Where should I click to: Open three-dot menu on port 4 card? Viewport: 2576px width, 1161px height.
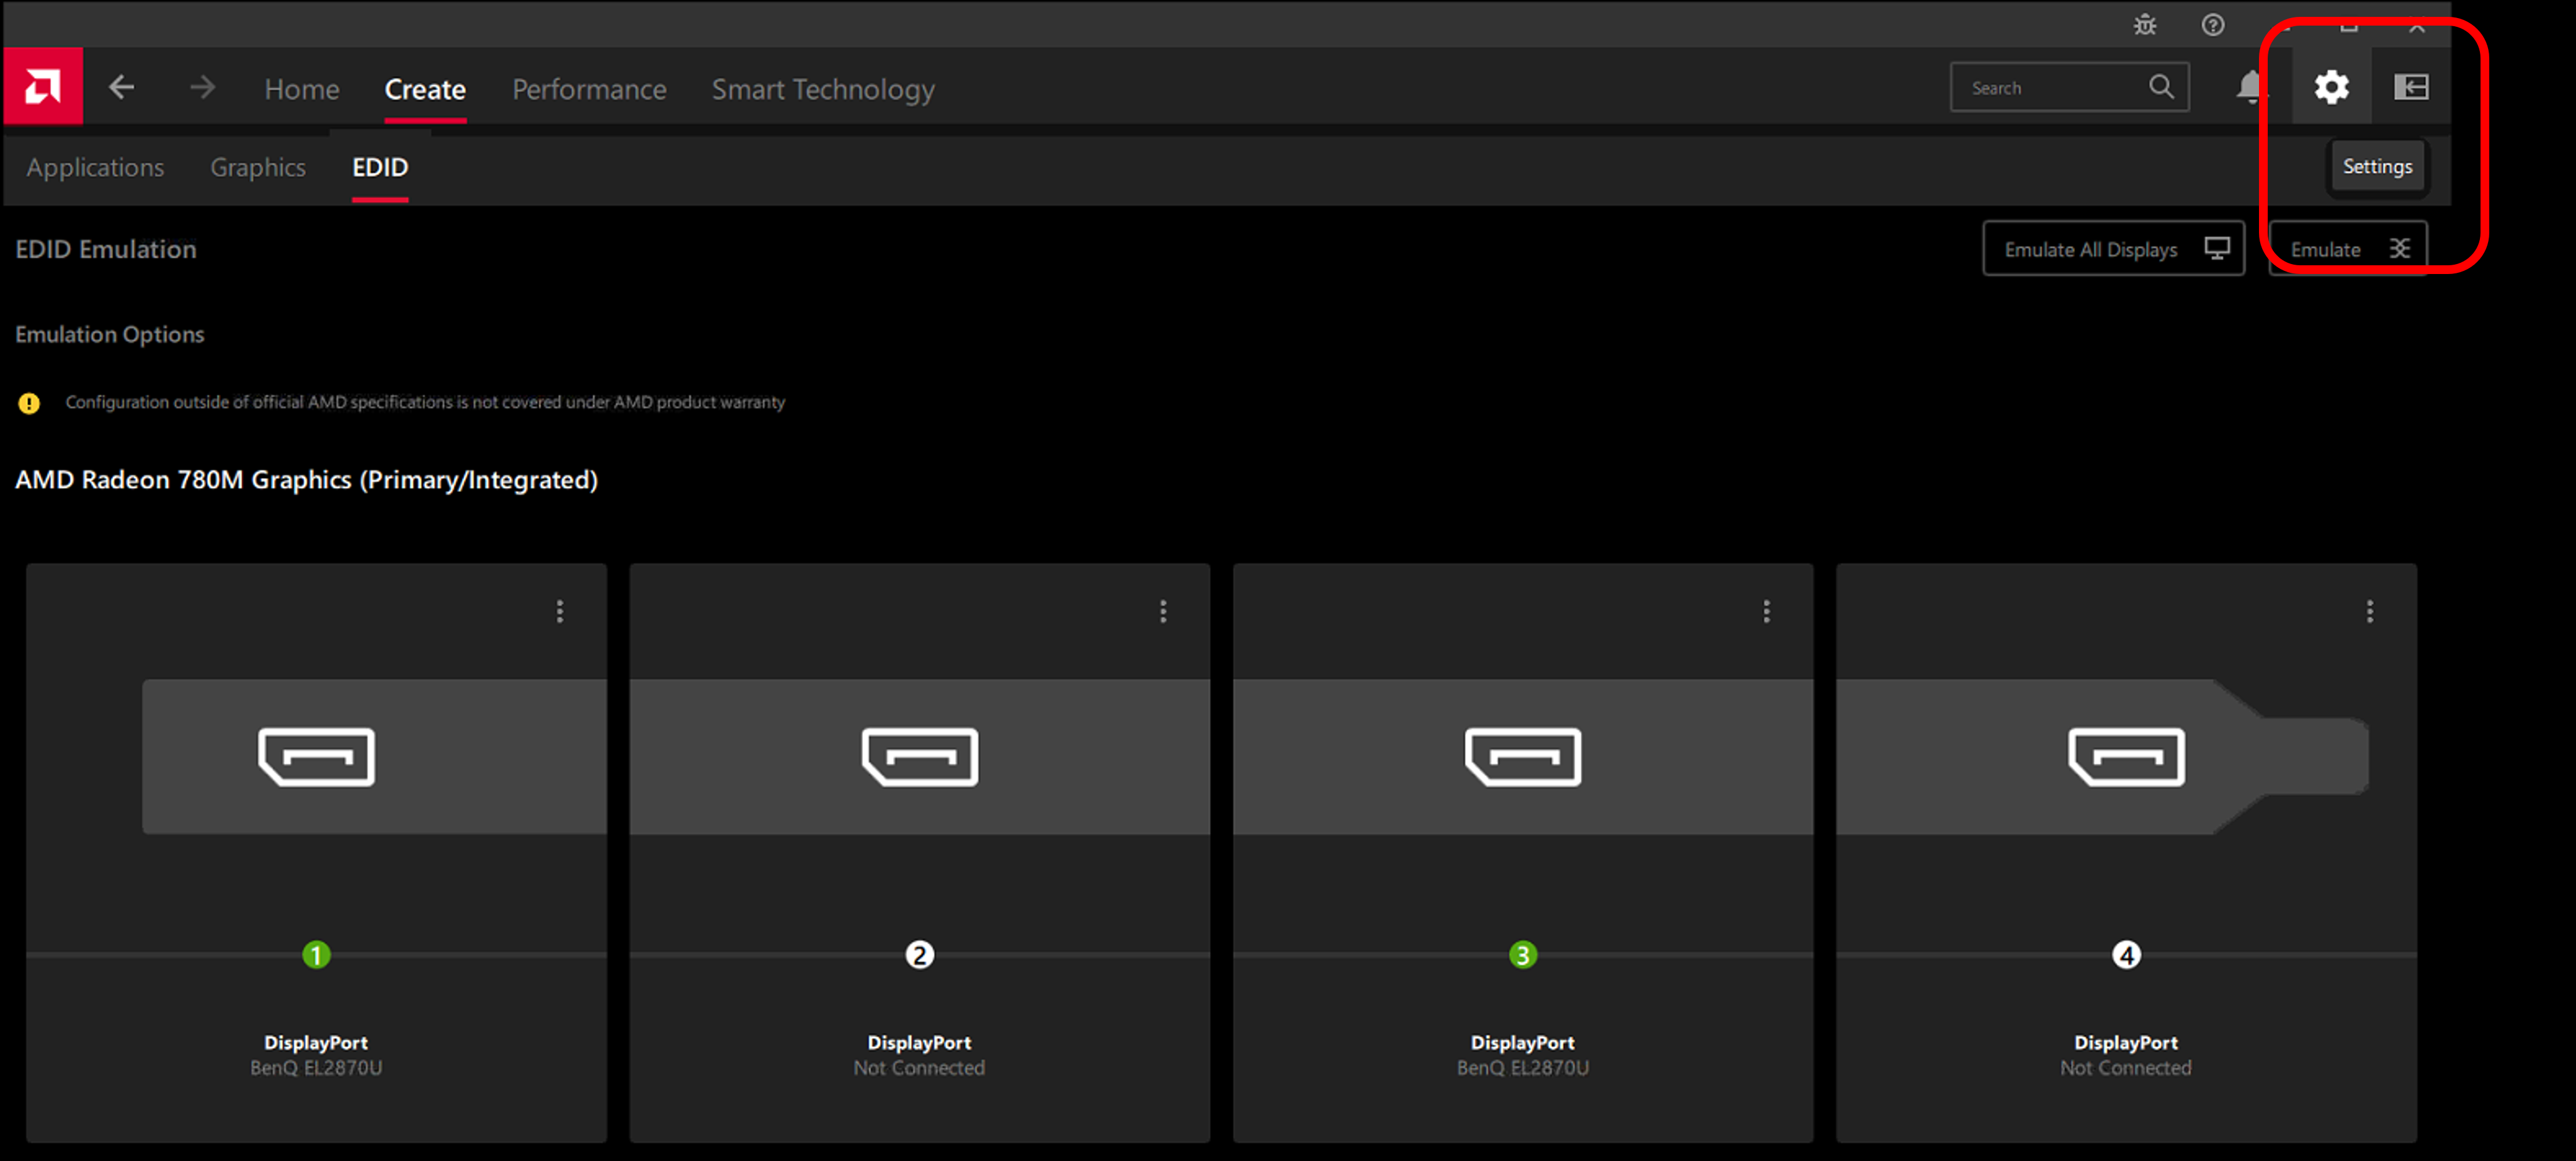click(2369, 611)
